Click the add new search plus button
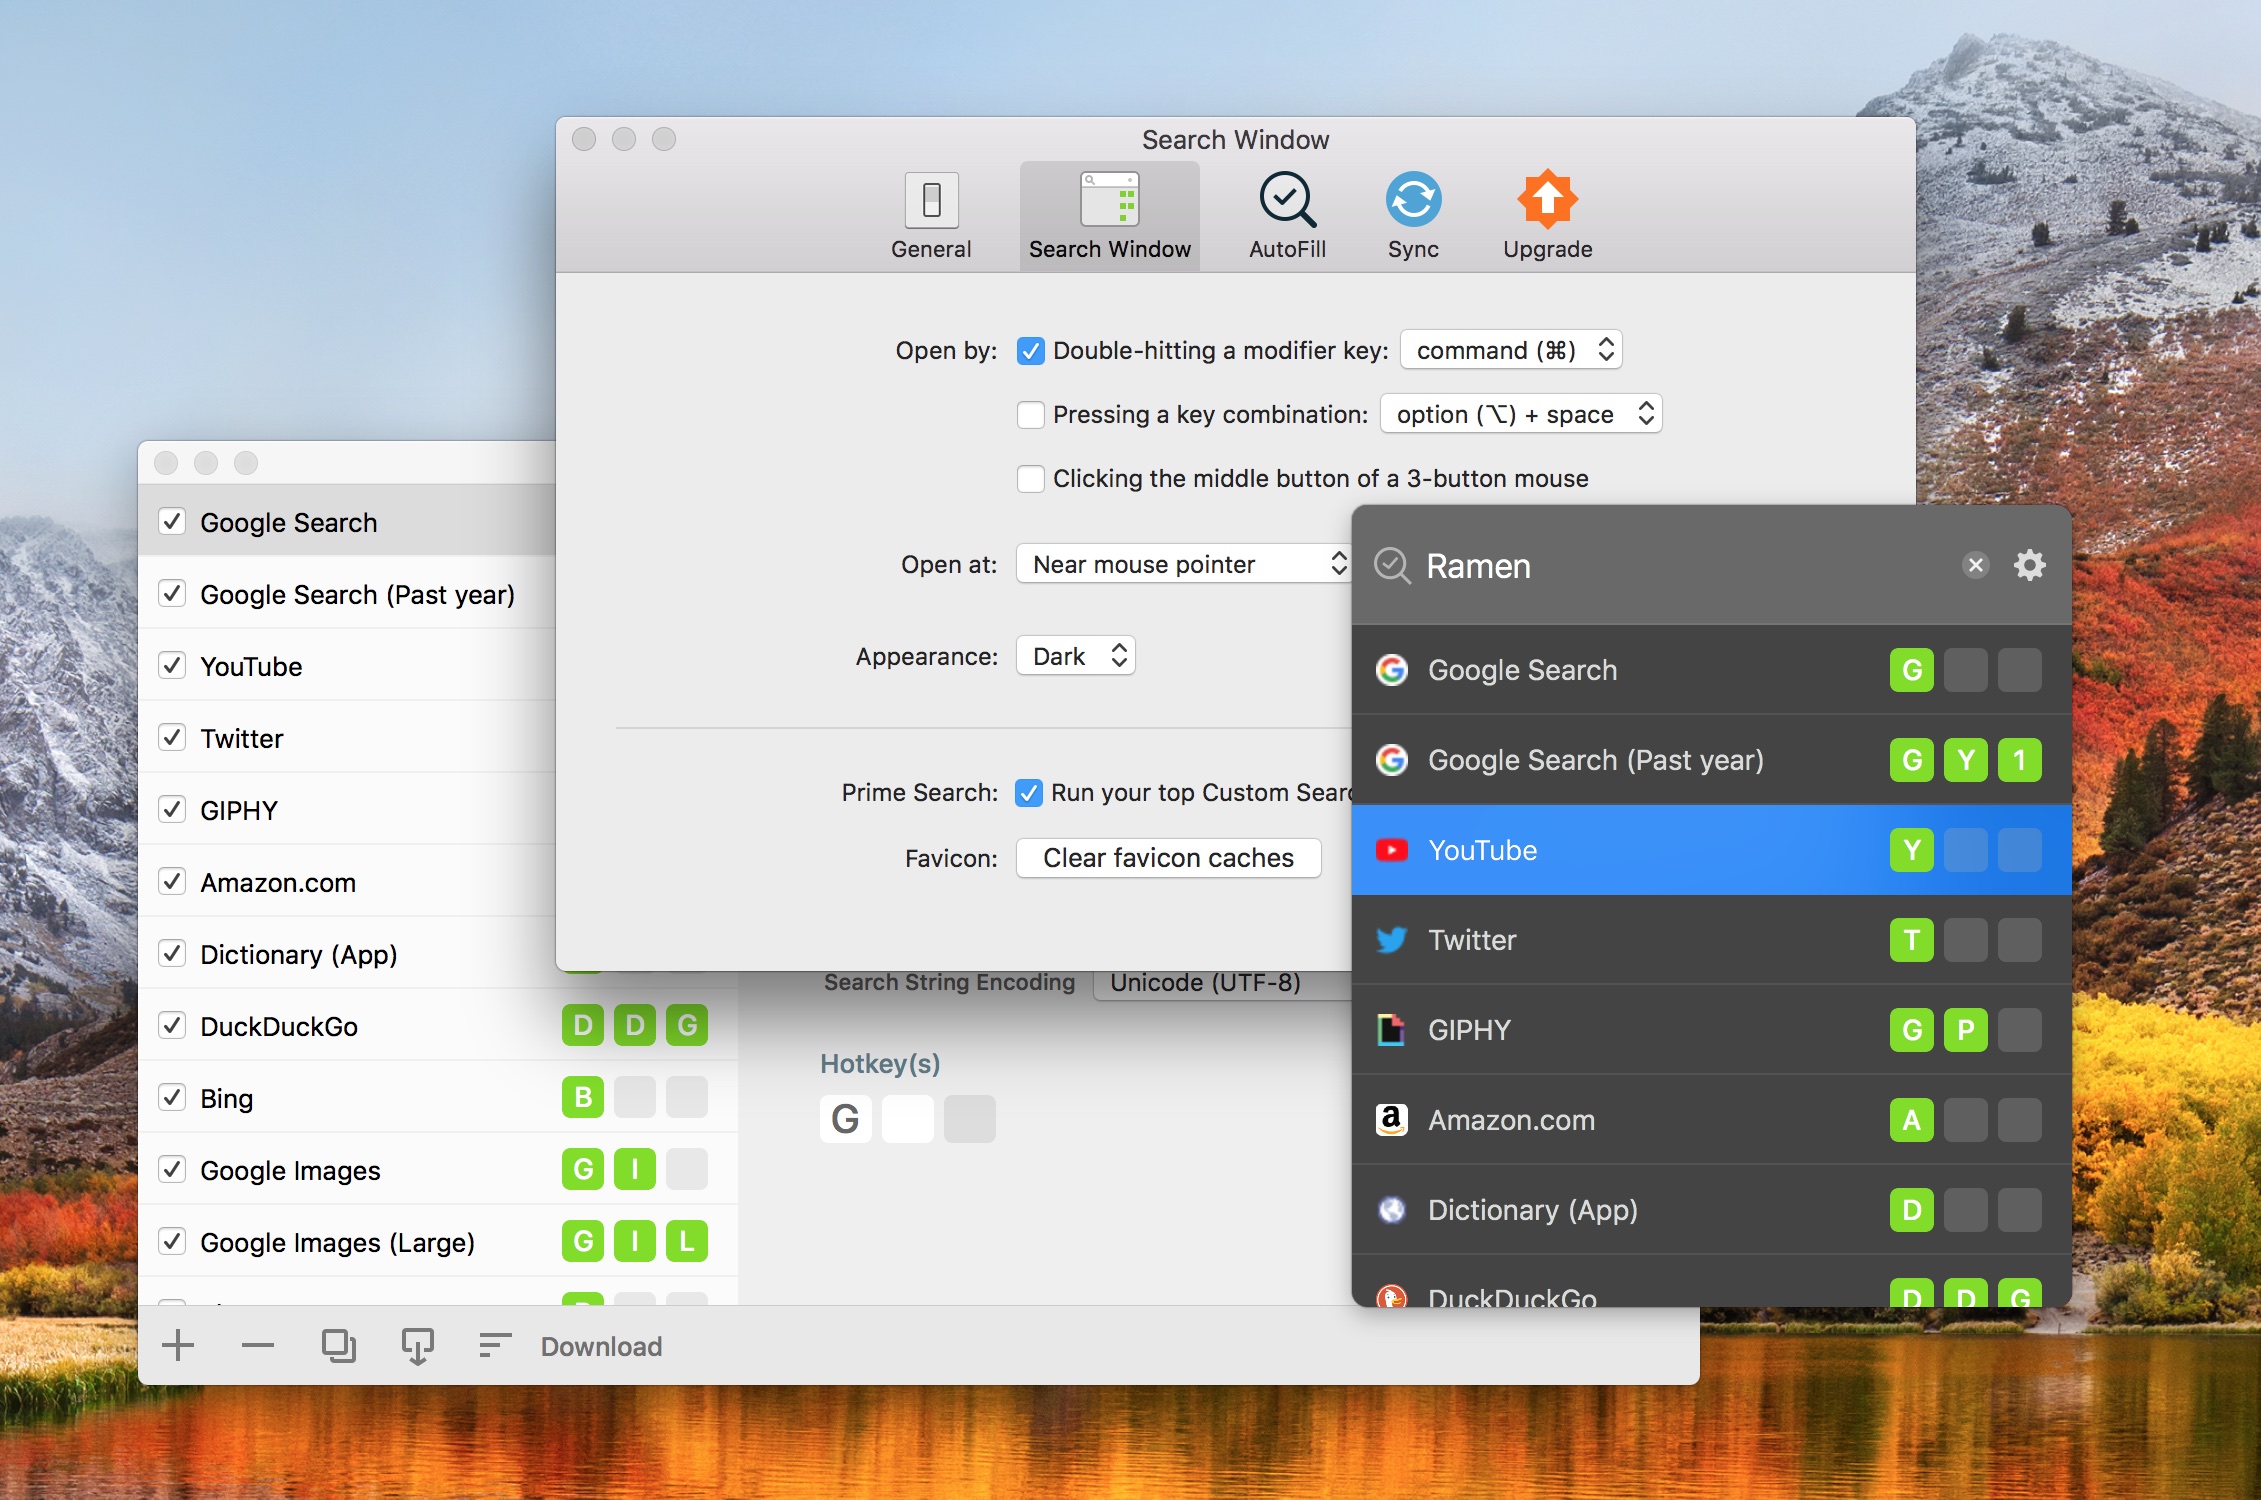Image resolution: width=2261 pixels, height=1500 pixels. pyautogui.click(x=179, y=1346)
